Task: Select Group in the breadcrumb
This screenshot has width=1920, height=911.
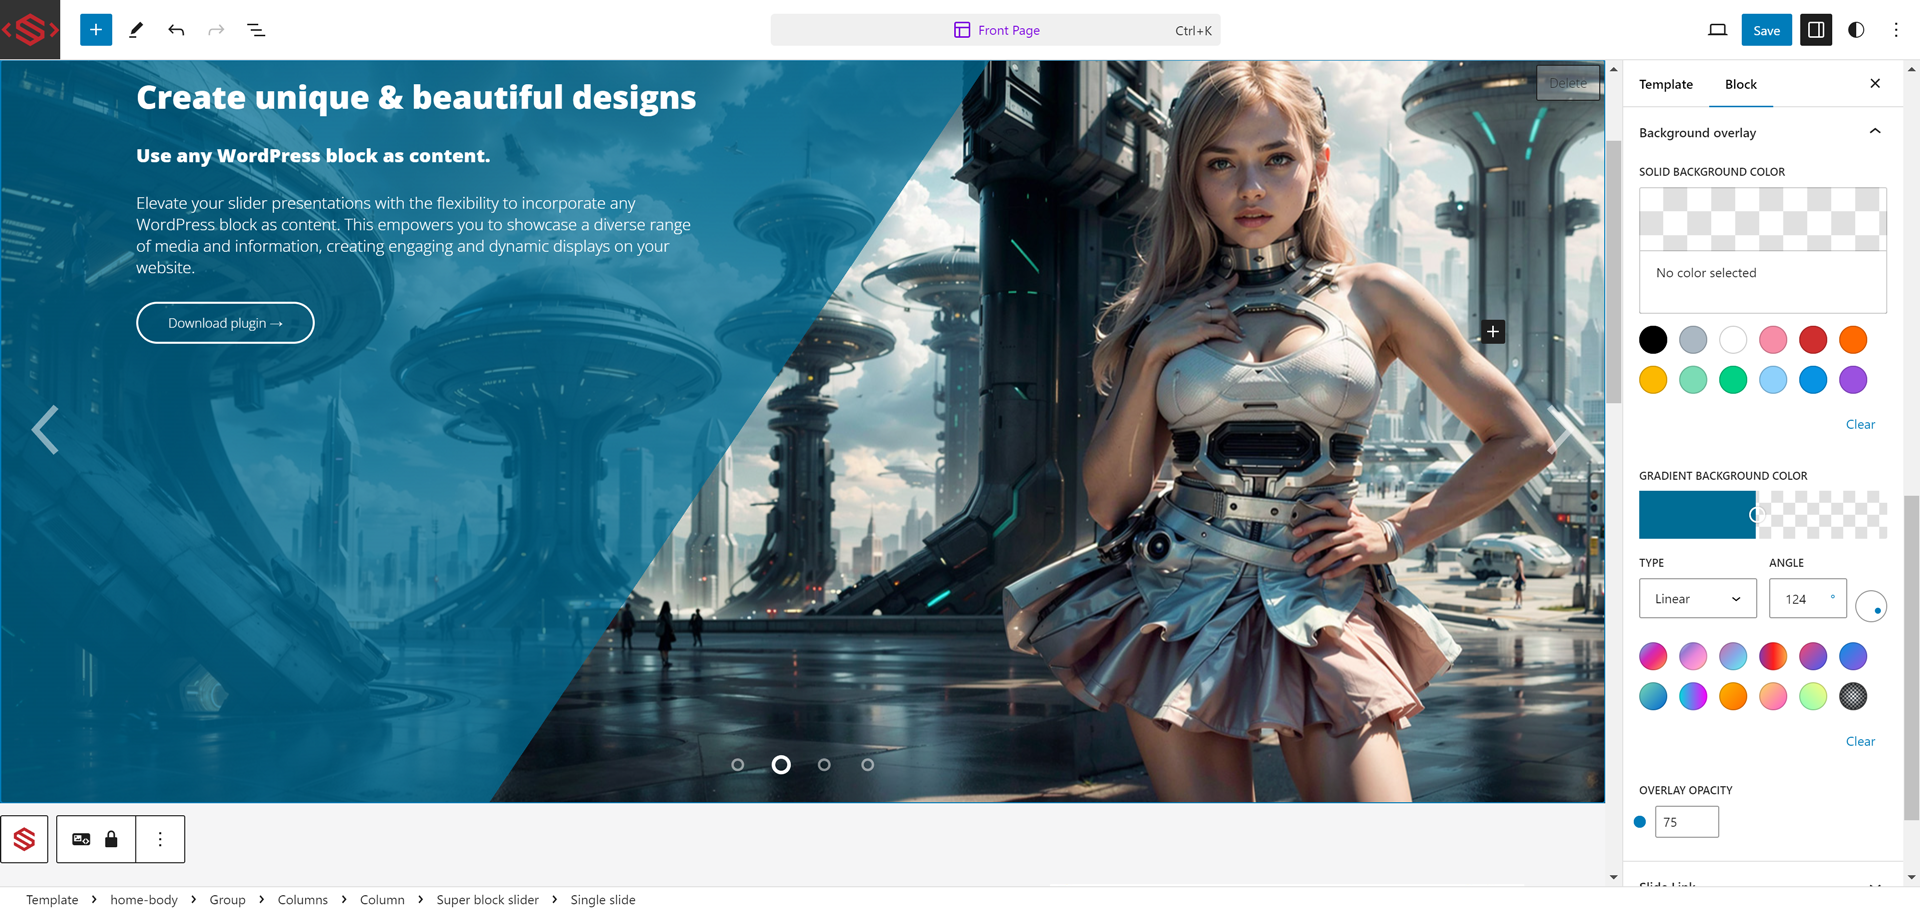Action: (227, 900)
